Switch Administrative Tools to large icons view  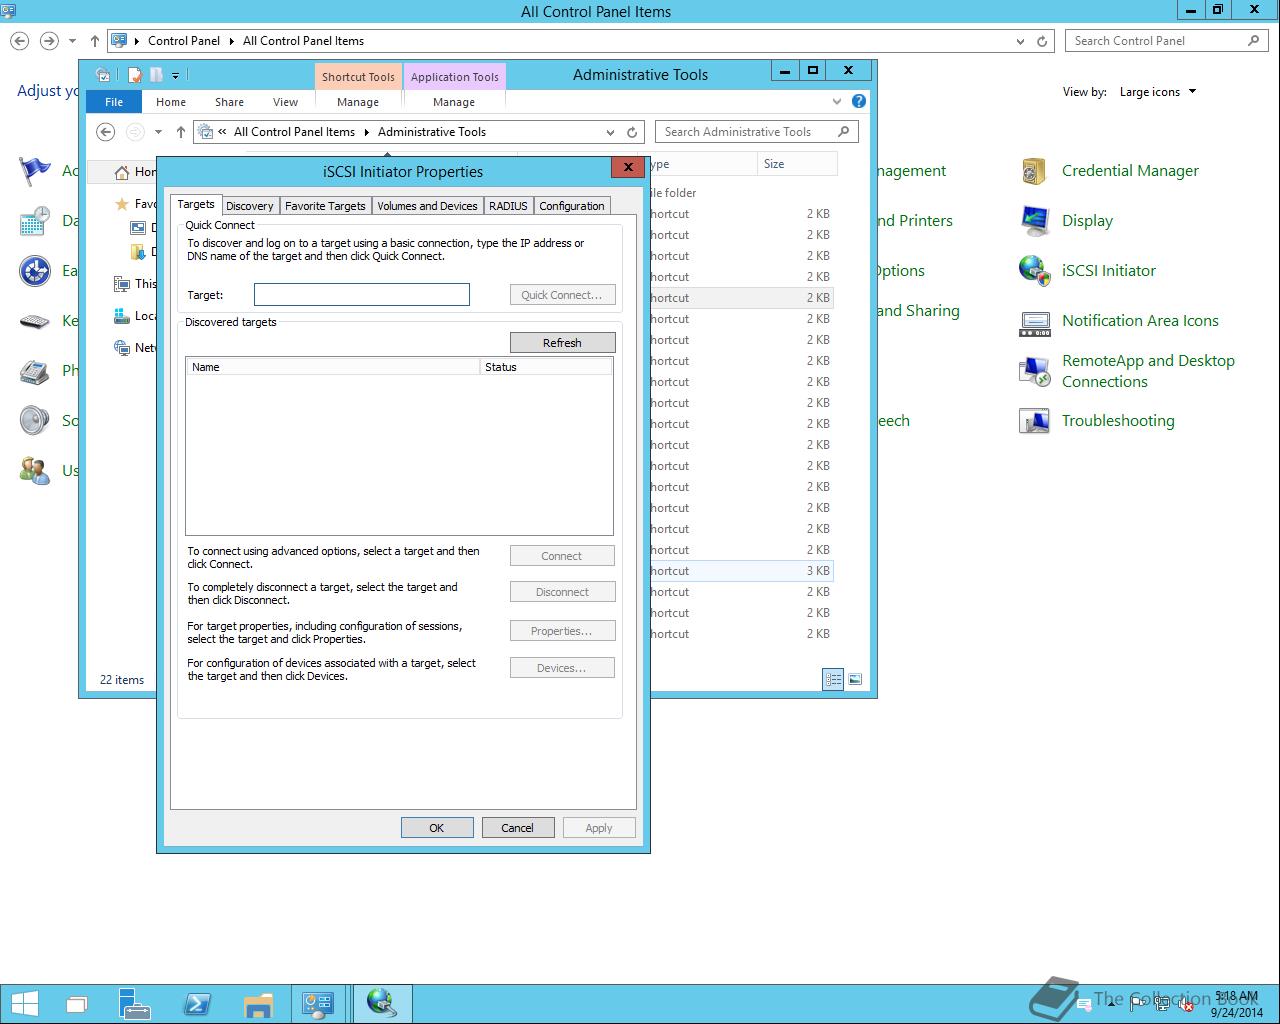[x=855, y=679]
